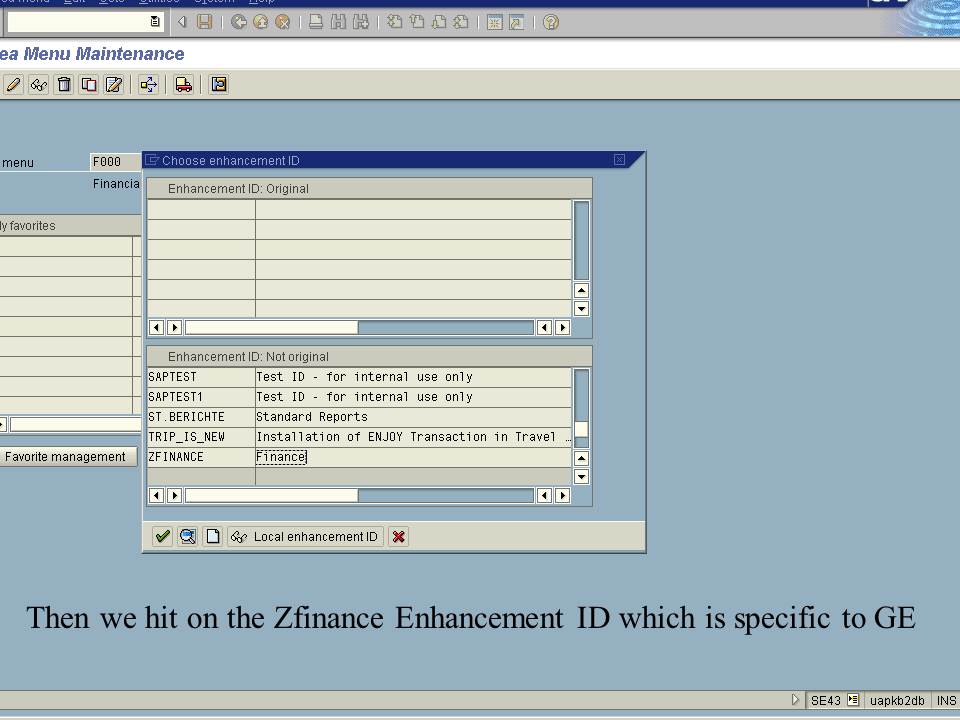This screenshot has height=720, width=960.
Task: Click the Favorite management button
Action: coord(68,456)
